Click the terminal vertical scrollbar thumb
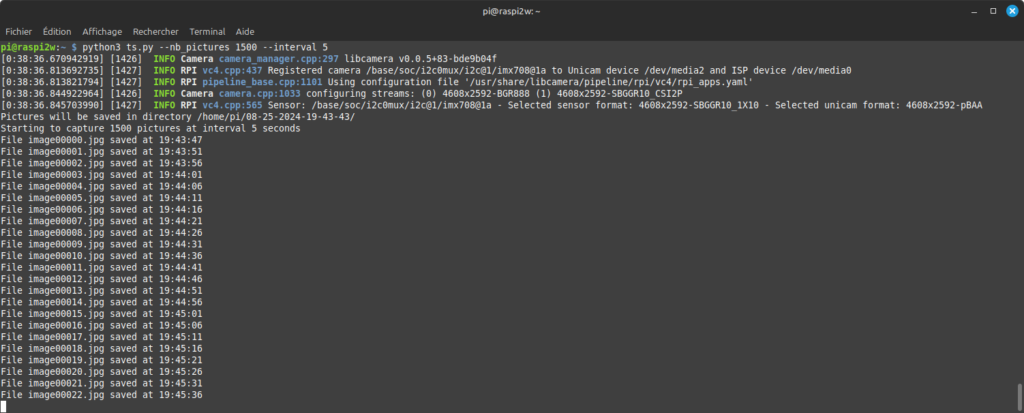The image size is (1024, 413). [1019, 395]
